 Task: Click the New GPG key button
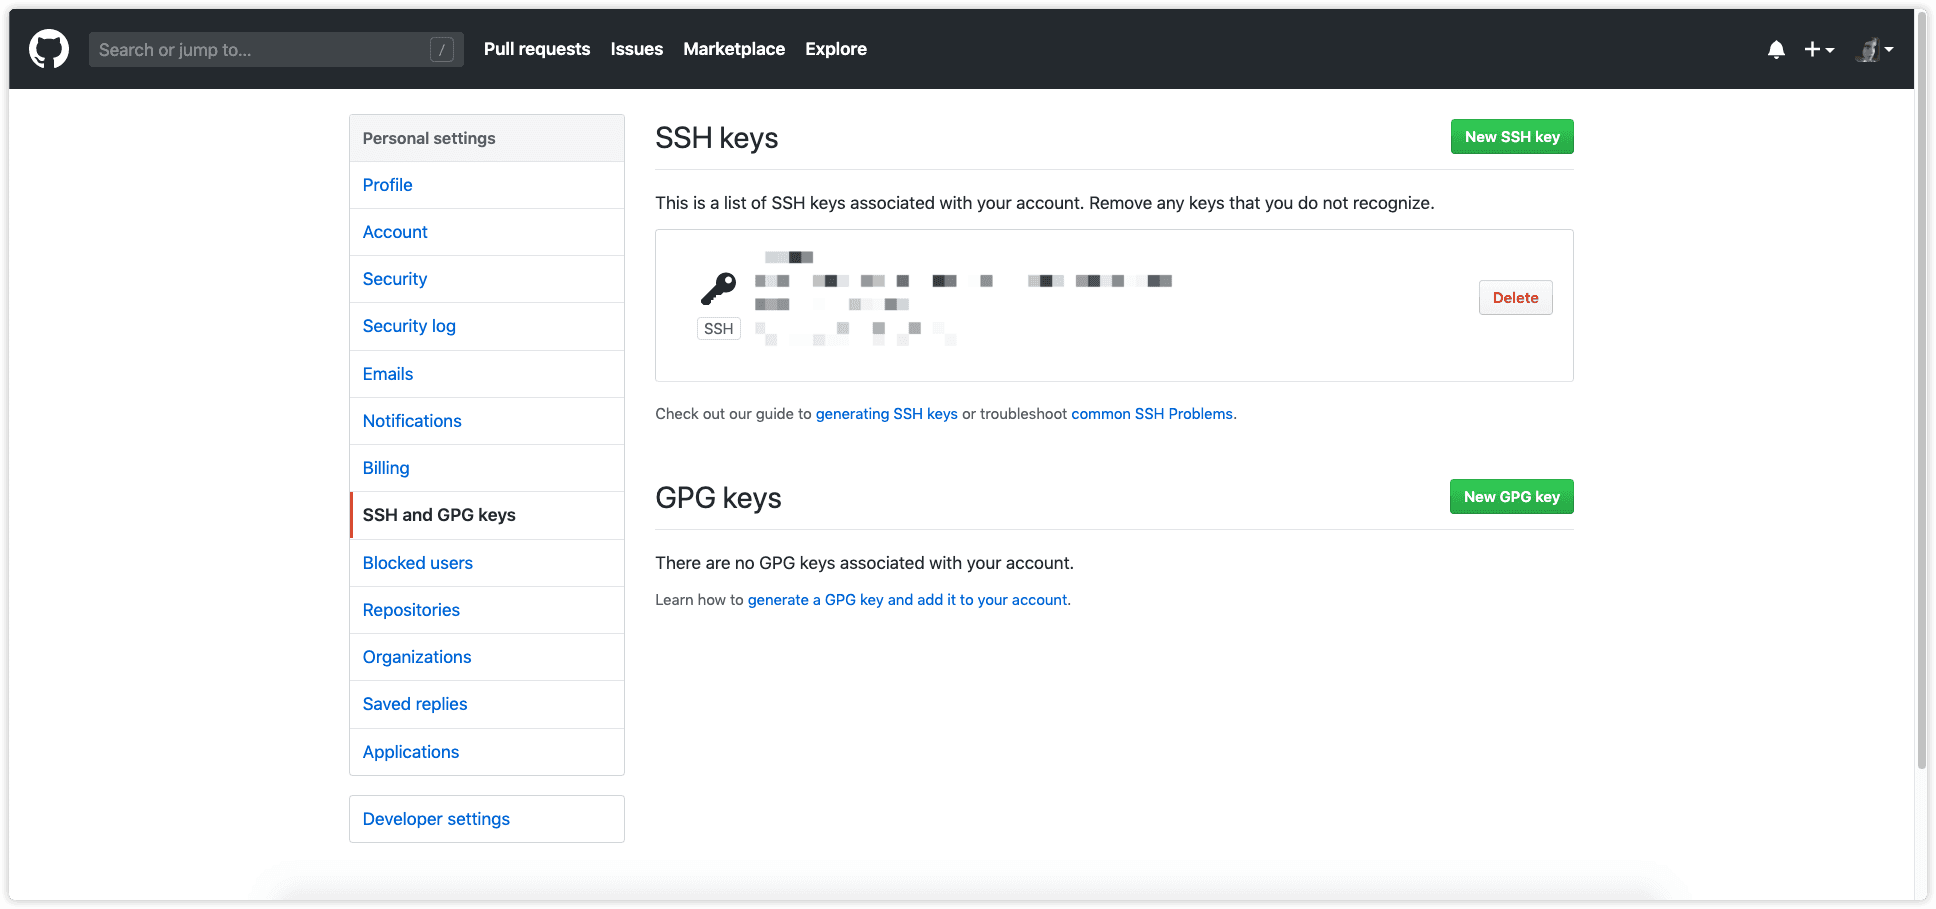[x=1512, y=497]
